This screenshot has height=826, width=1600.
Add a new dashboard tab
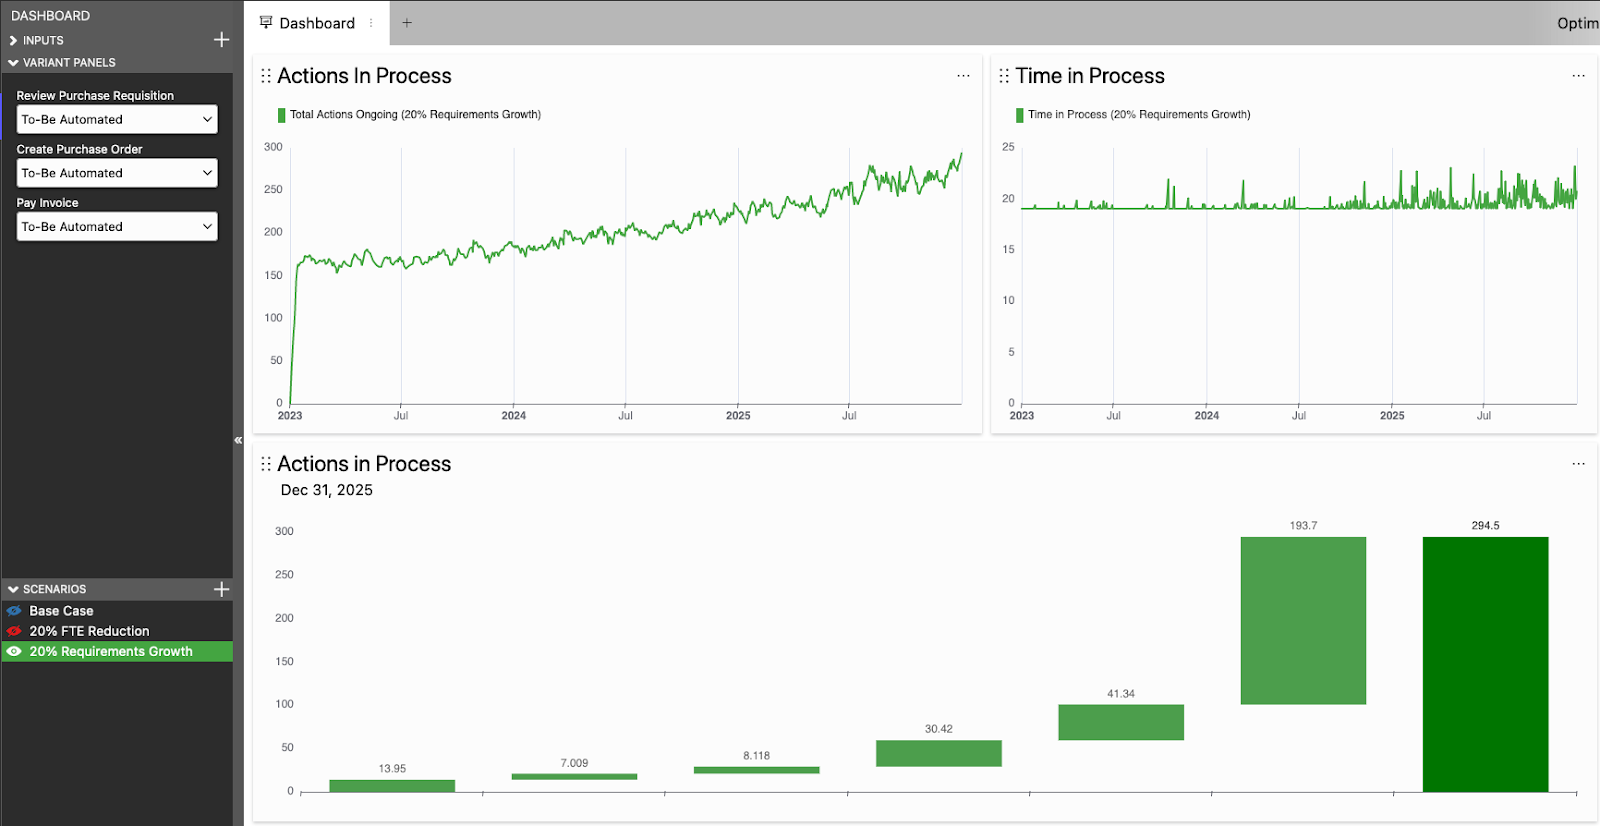pyautogui.click(x=407, y=23)
